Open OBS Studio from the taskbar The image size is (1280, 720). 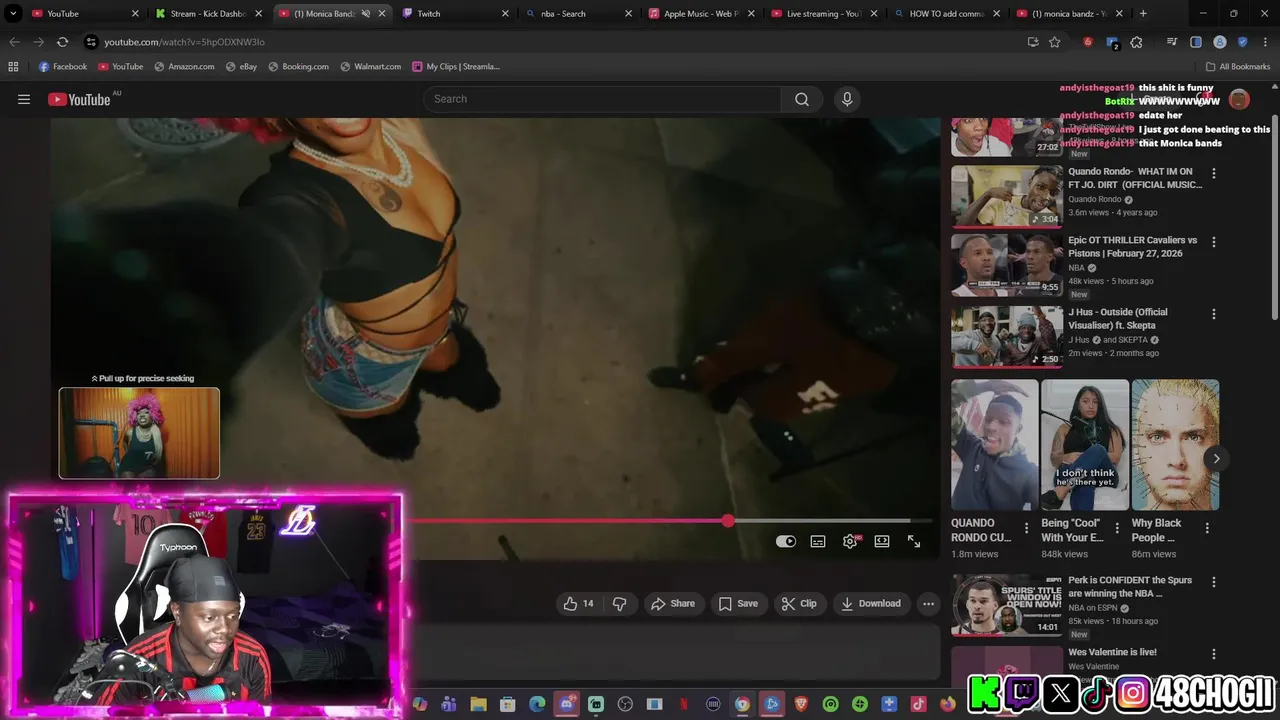[625, 704]
